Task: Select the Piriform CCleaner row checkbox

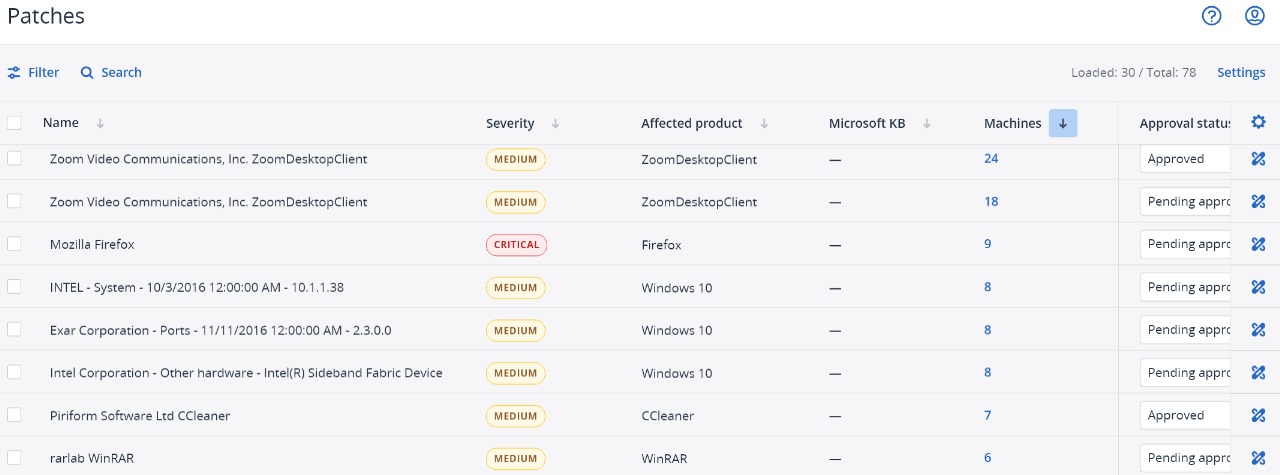Action: pyautogui.click(x=14, y=415)
